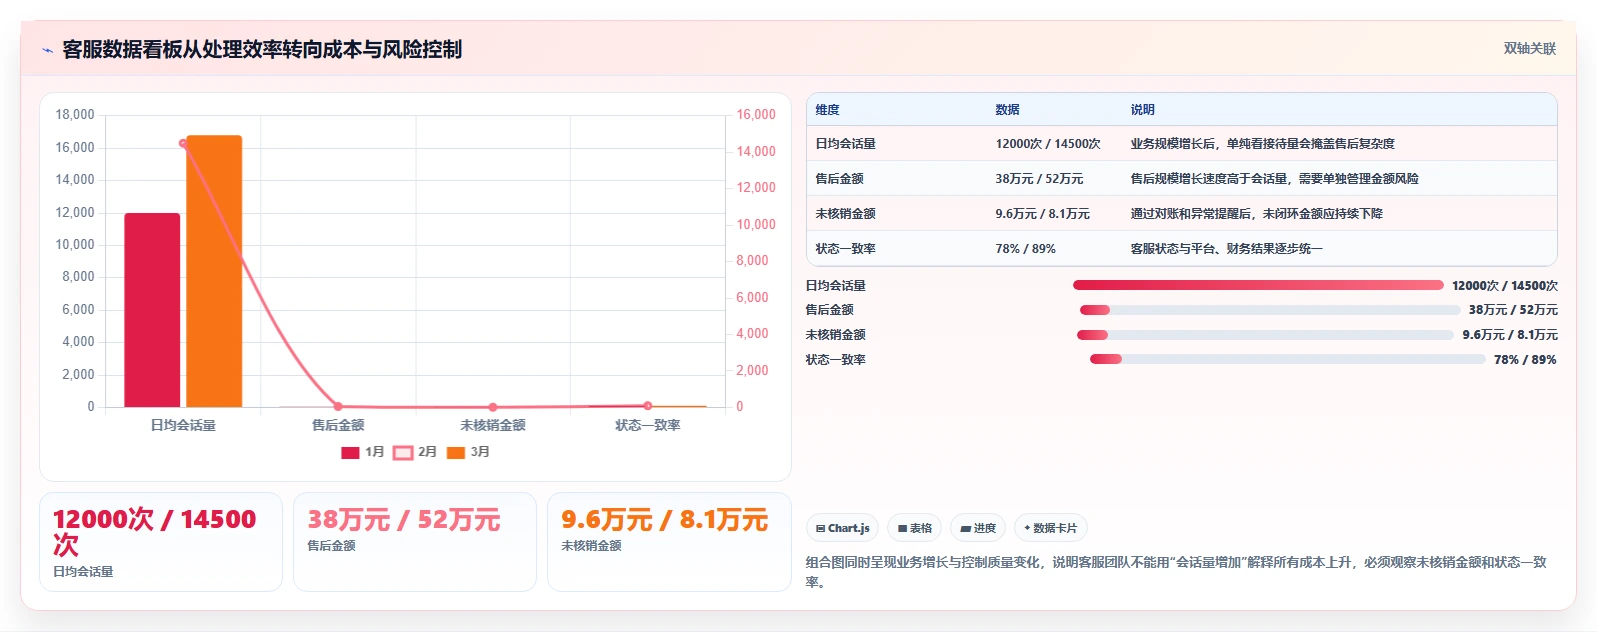Click the 16,000 right axis tick label
Image resolution: width=1597 pixels, height=632 pixels.
756,115
